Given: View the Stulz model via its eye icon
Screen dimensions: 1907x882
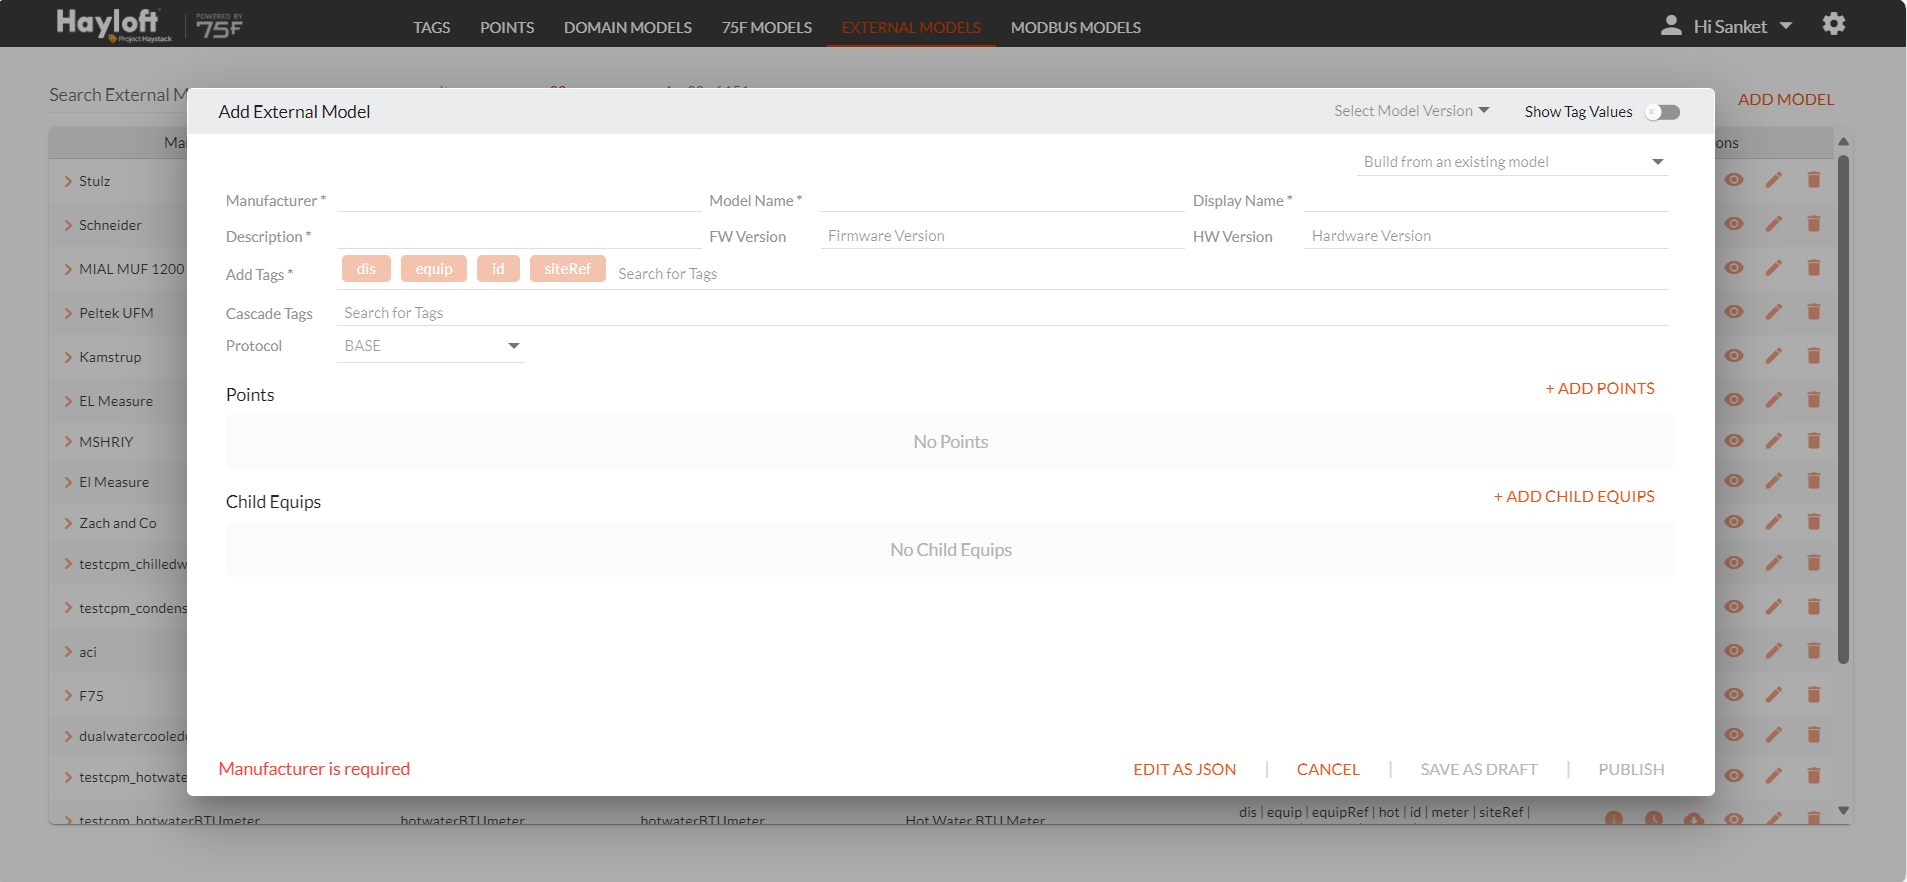Looking at the screenshot, I should point(1734,180).
